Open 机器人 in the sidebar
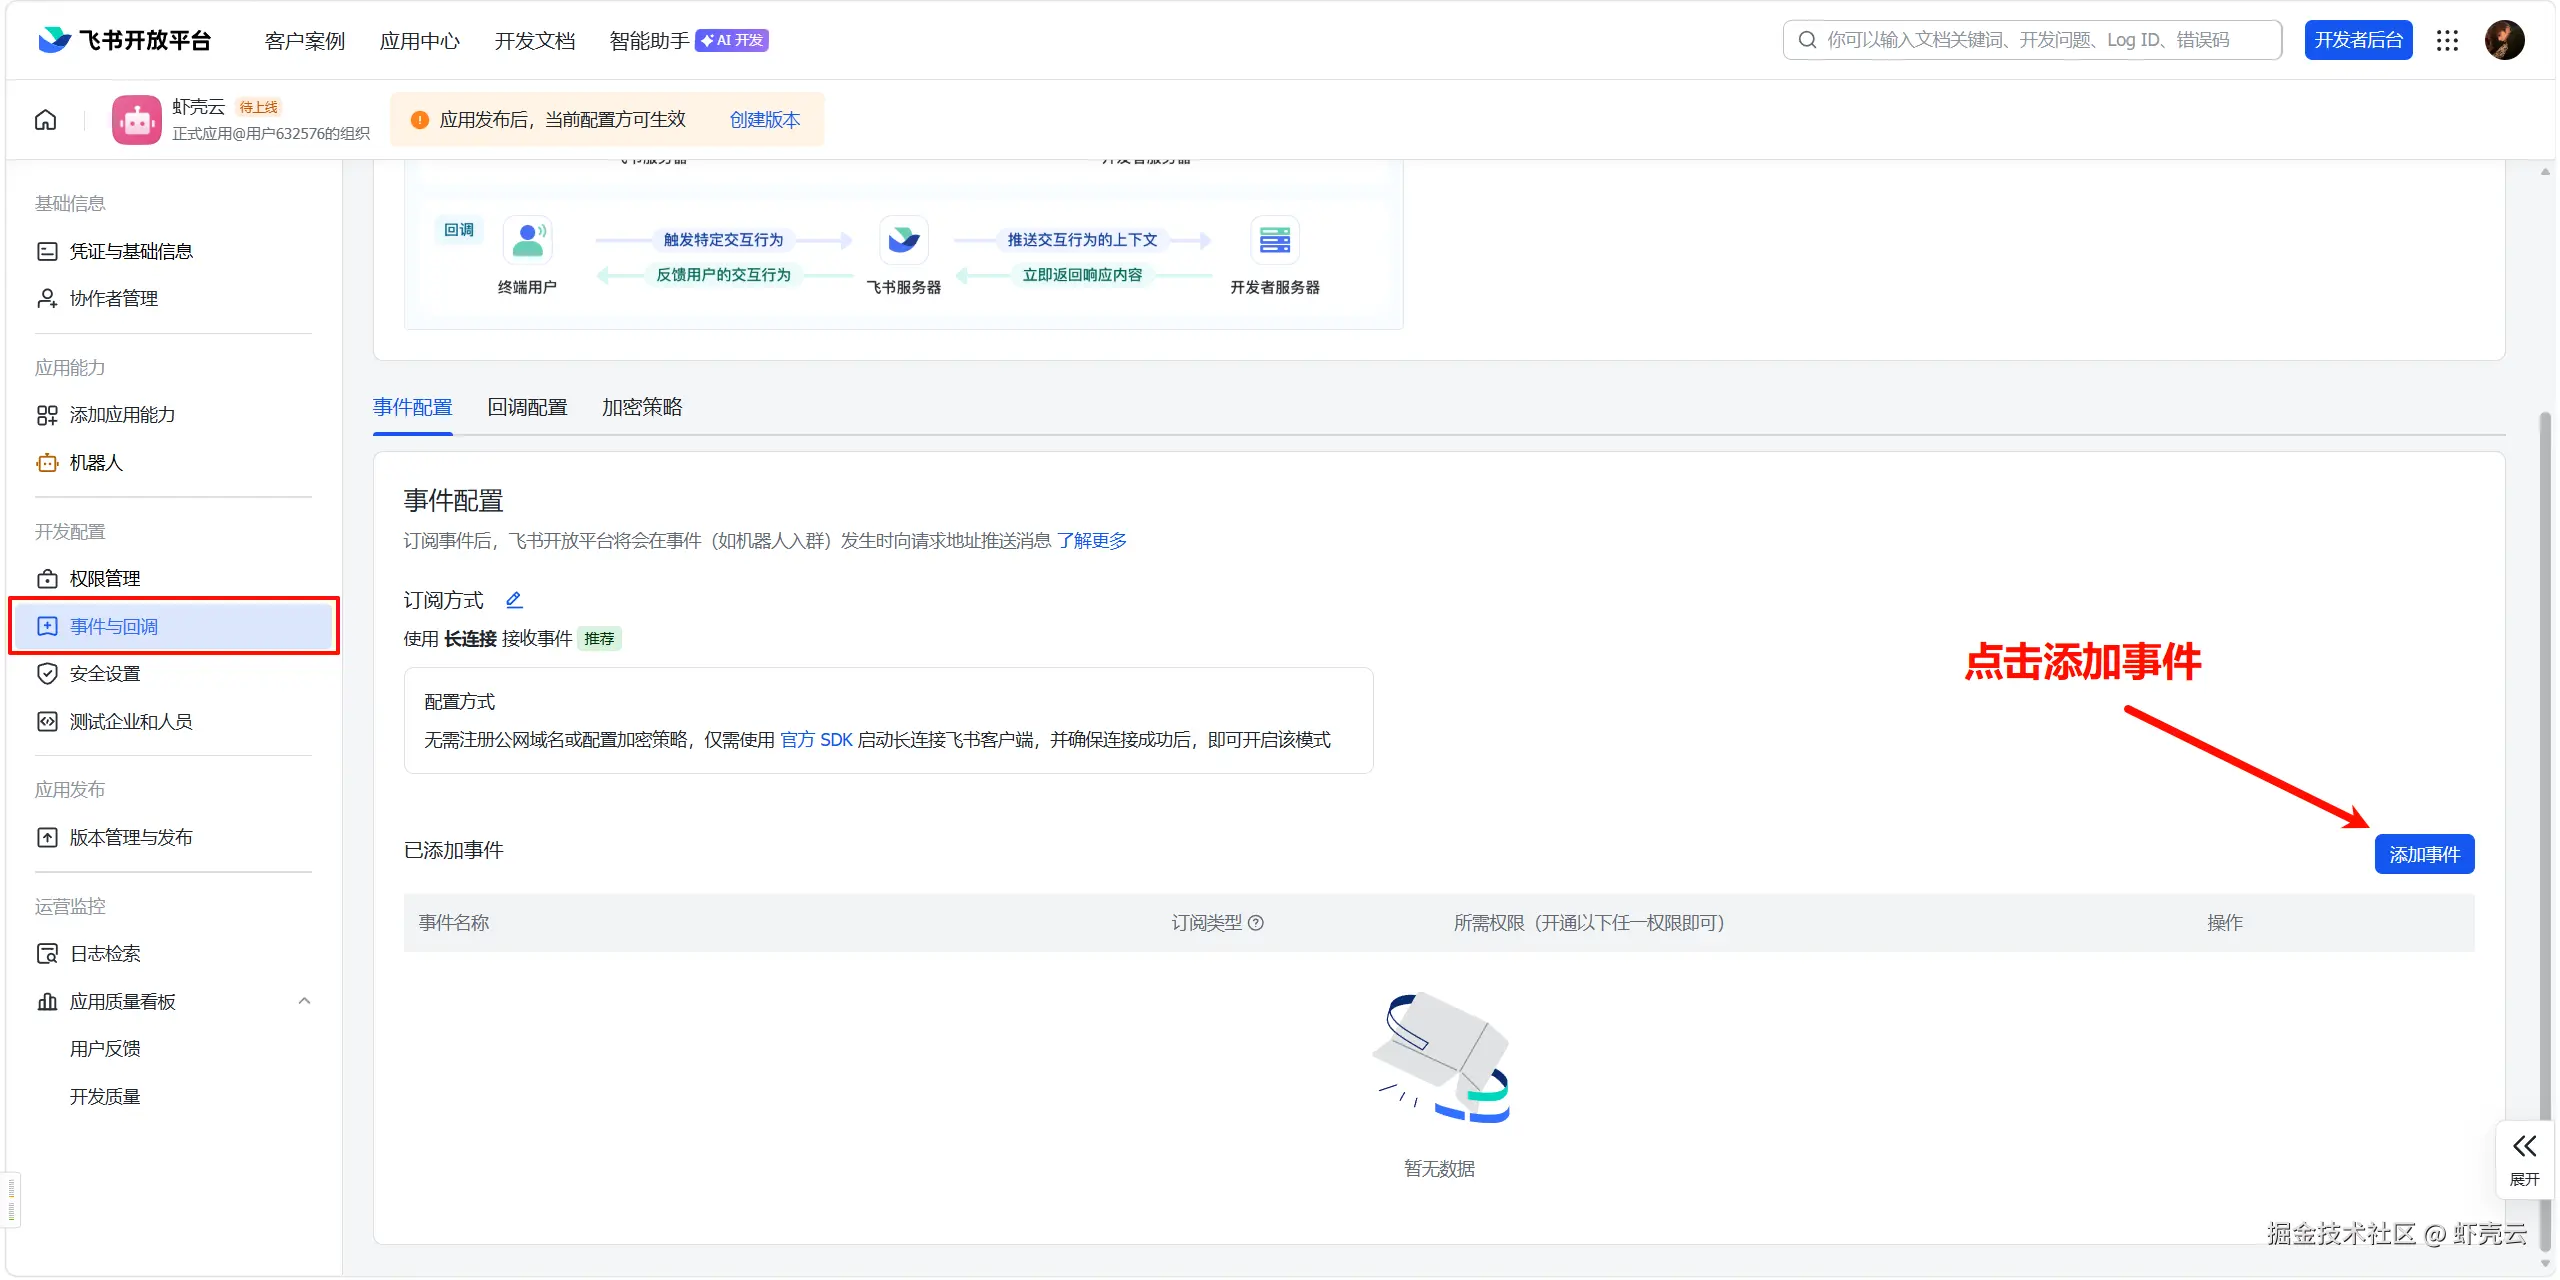2560x1280 pixels. pyautogui.click(x=96, y=463)
